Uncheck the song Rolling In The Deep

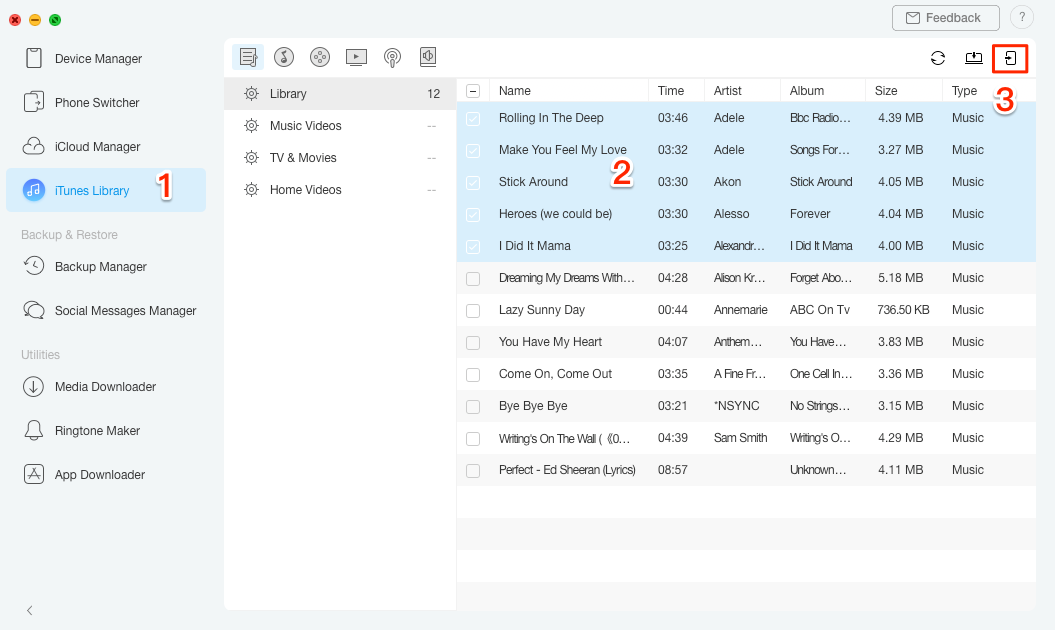(x=473, y=117)
